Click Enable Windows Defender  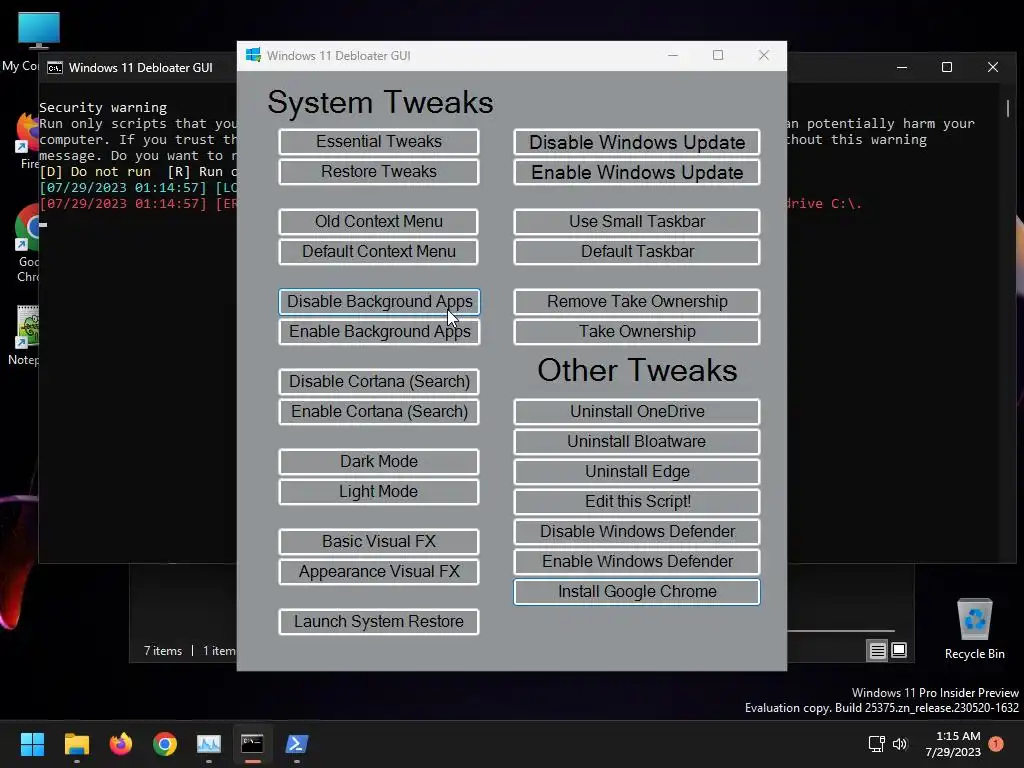coord(637,562)
